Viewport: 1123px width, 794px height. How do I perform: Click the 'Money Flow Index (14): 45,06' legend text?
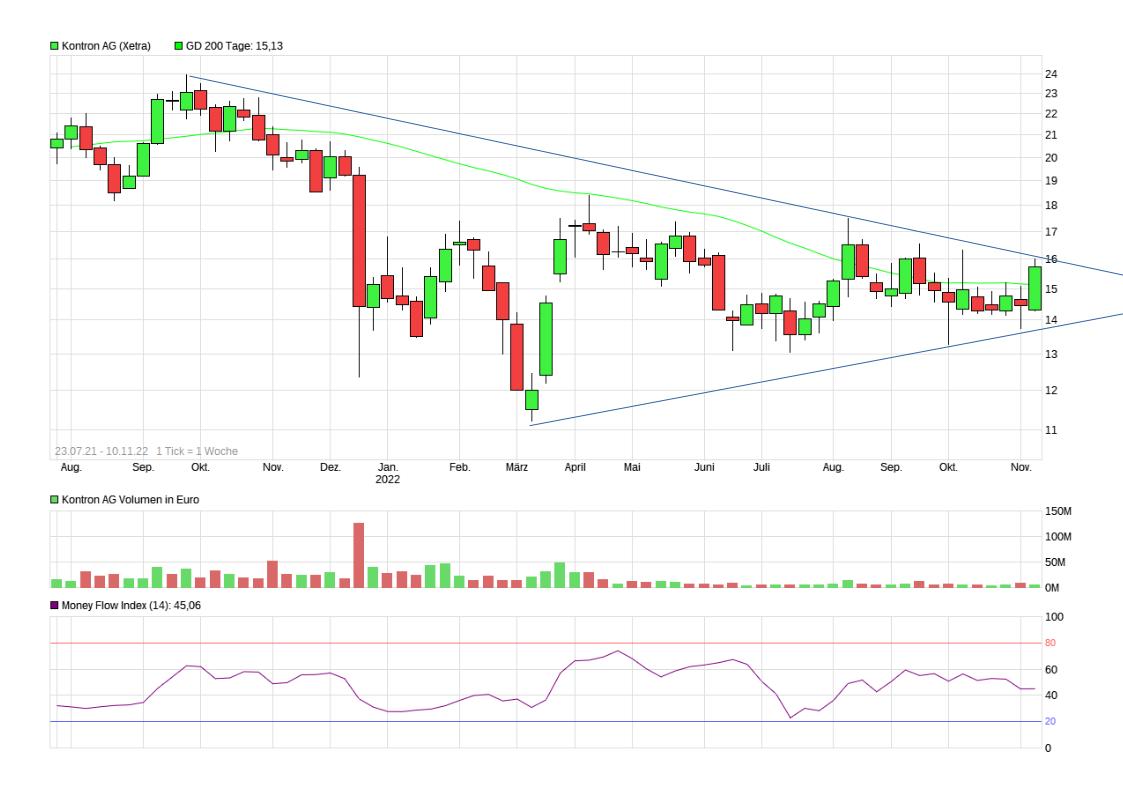click(x=132, y=605)
